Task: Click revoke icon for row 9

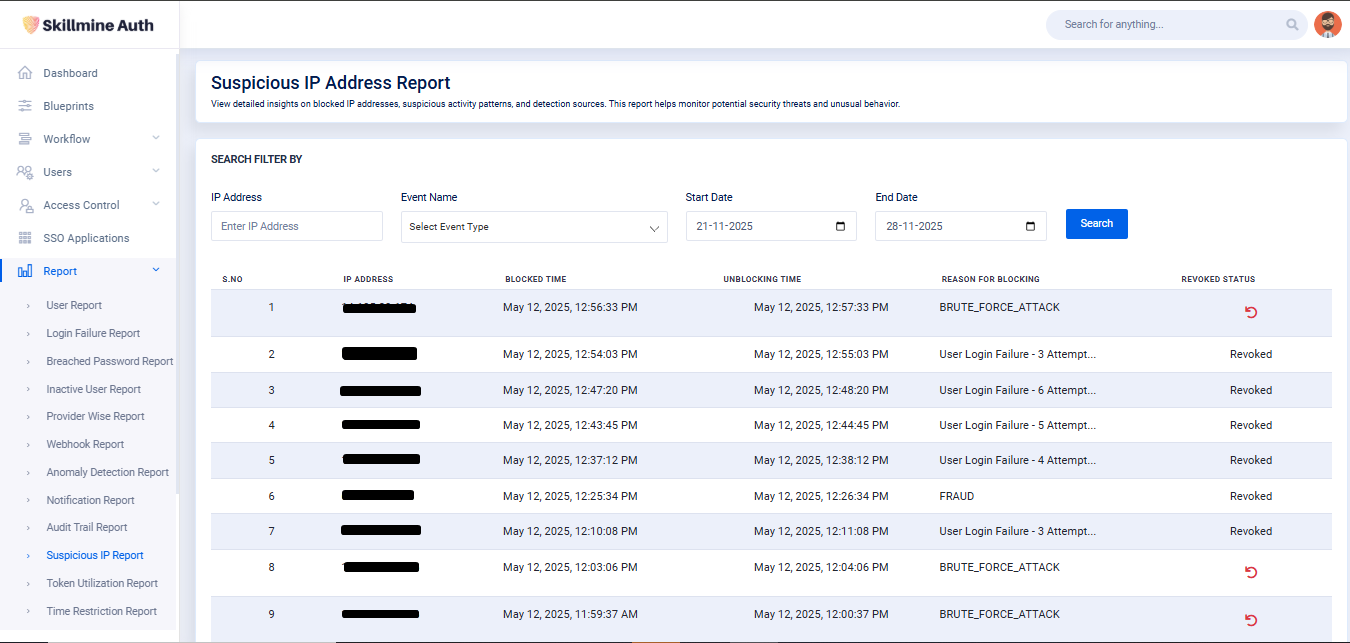Action: click(1250, 619)
